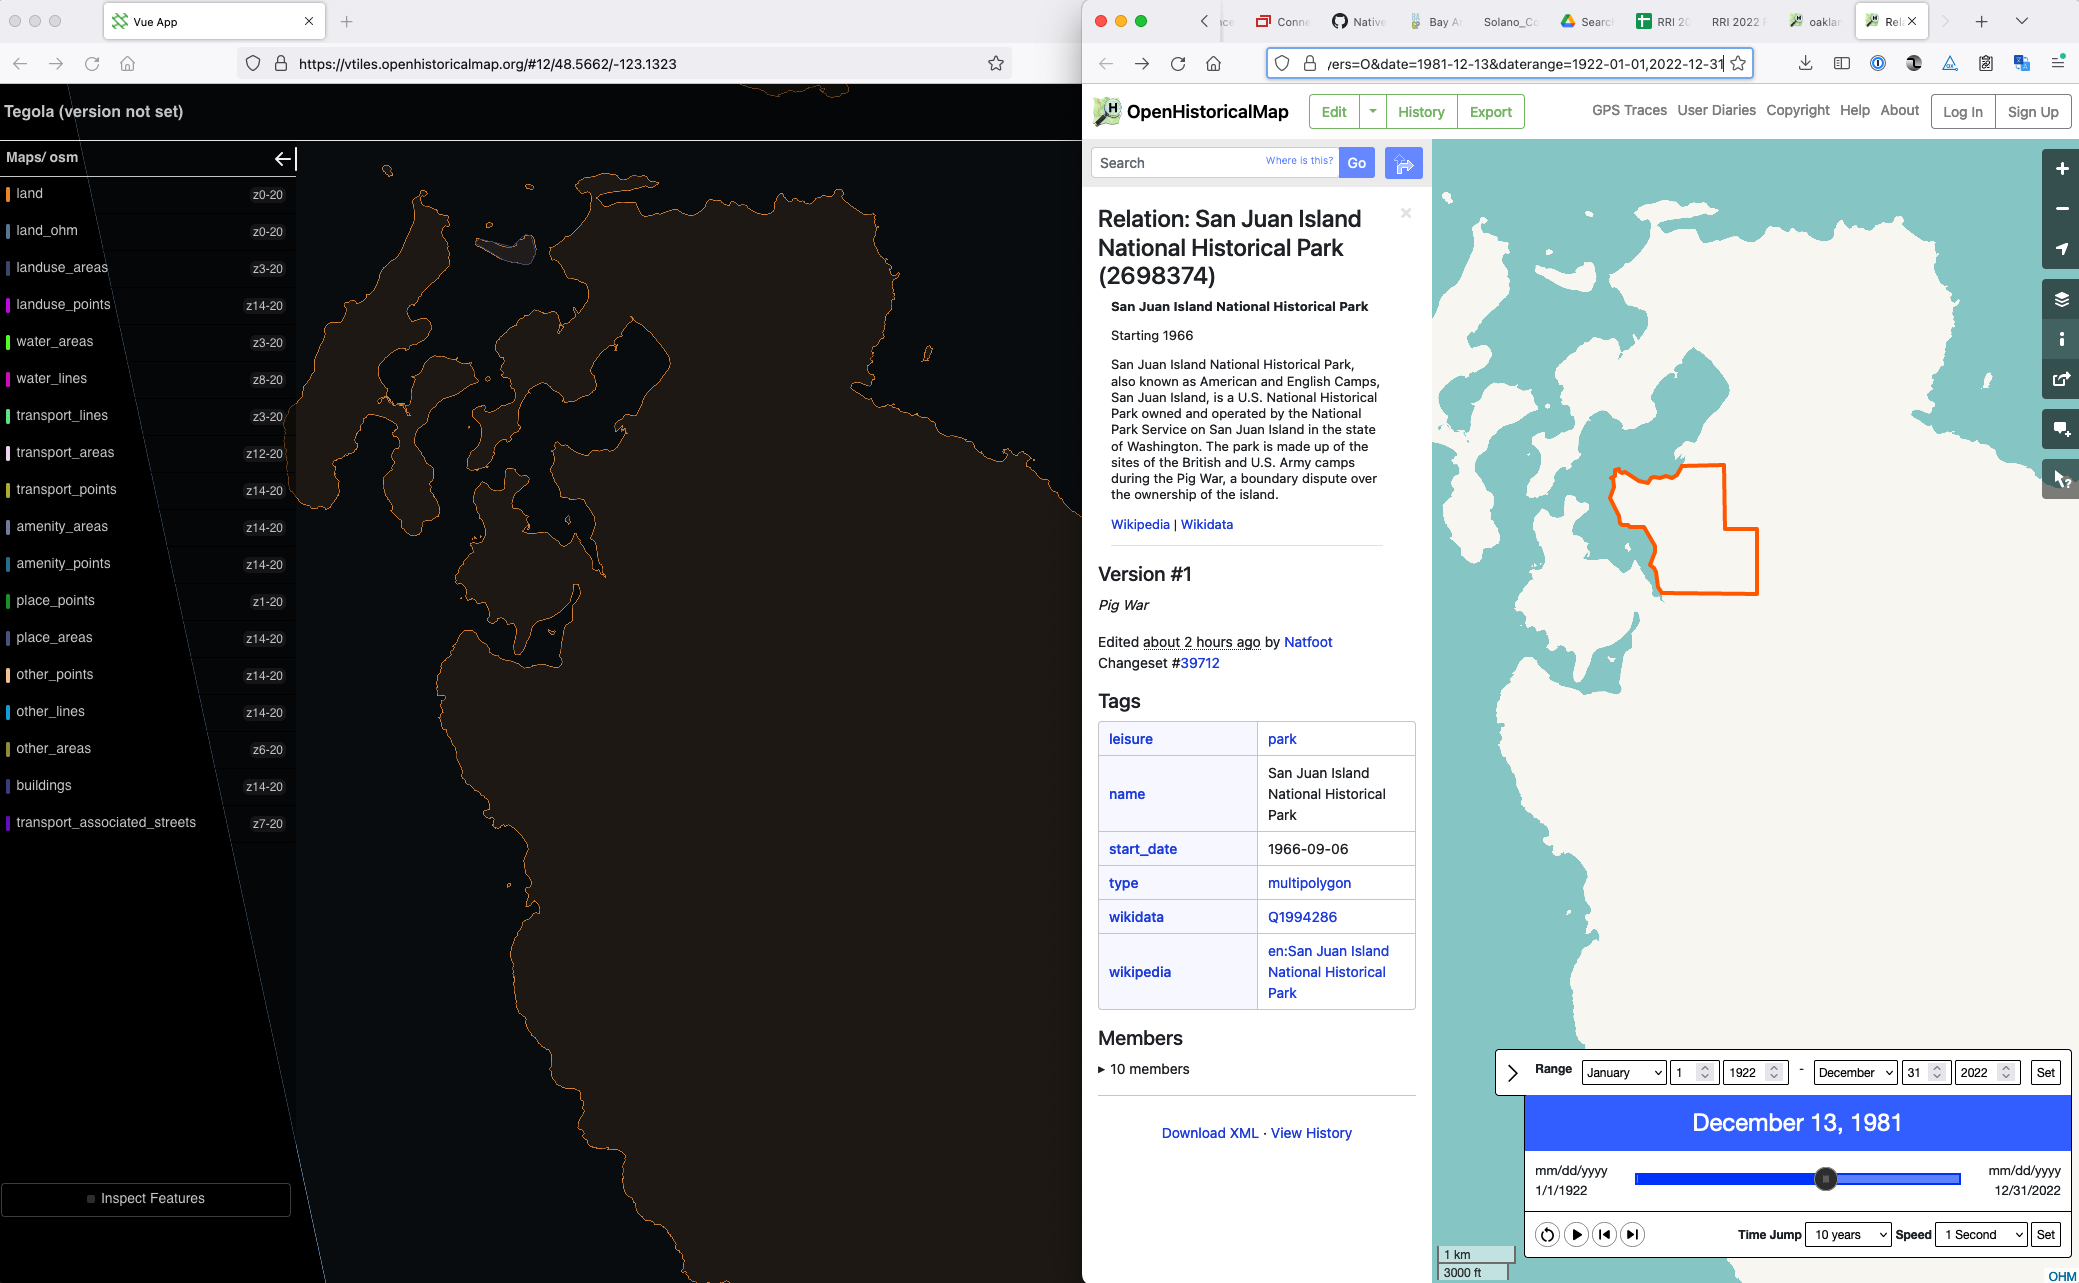Open the Wikidata link

[1206, 524]
